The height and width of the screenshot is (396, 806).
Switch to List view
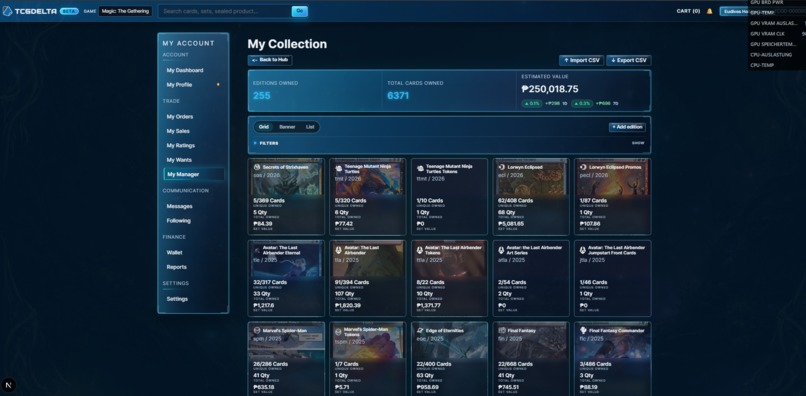click(x=310, y=127)
